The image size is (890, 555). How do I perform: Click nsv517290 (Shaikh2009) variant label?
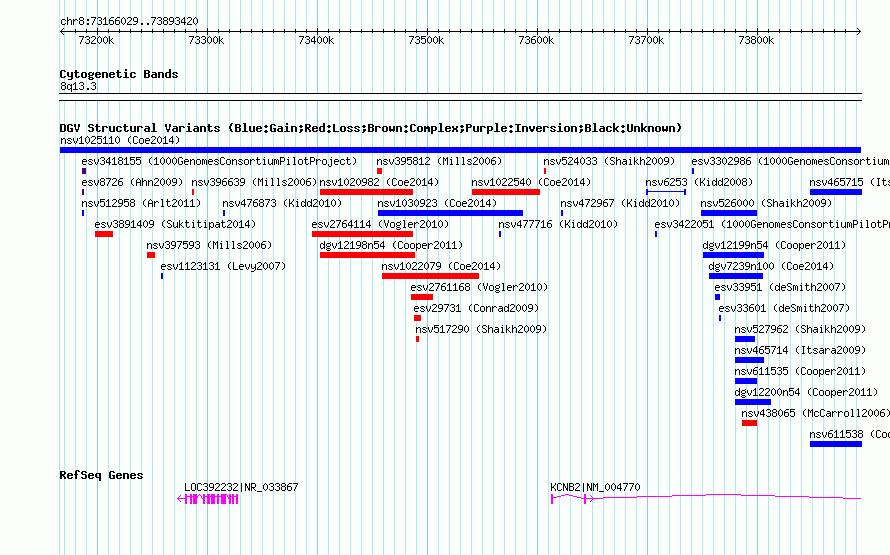tap(481, 329)
